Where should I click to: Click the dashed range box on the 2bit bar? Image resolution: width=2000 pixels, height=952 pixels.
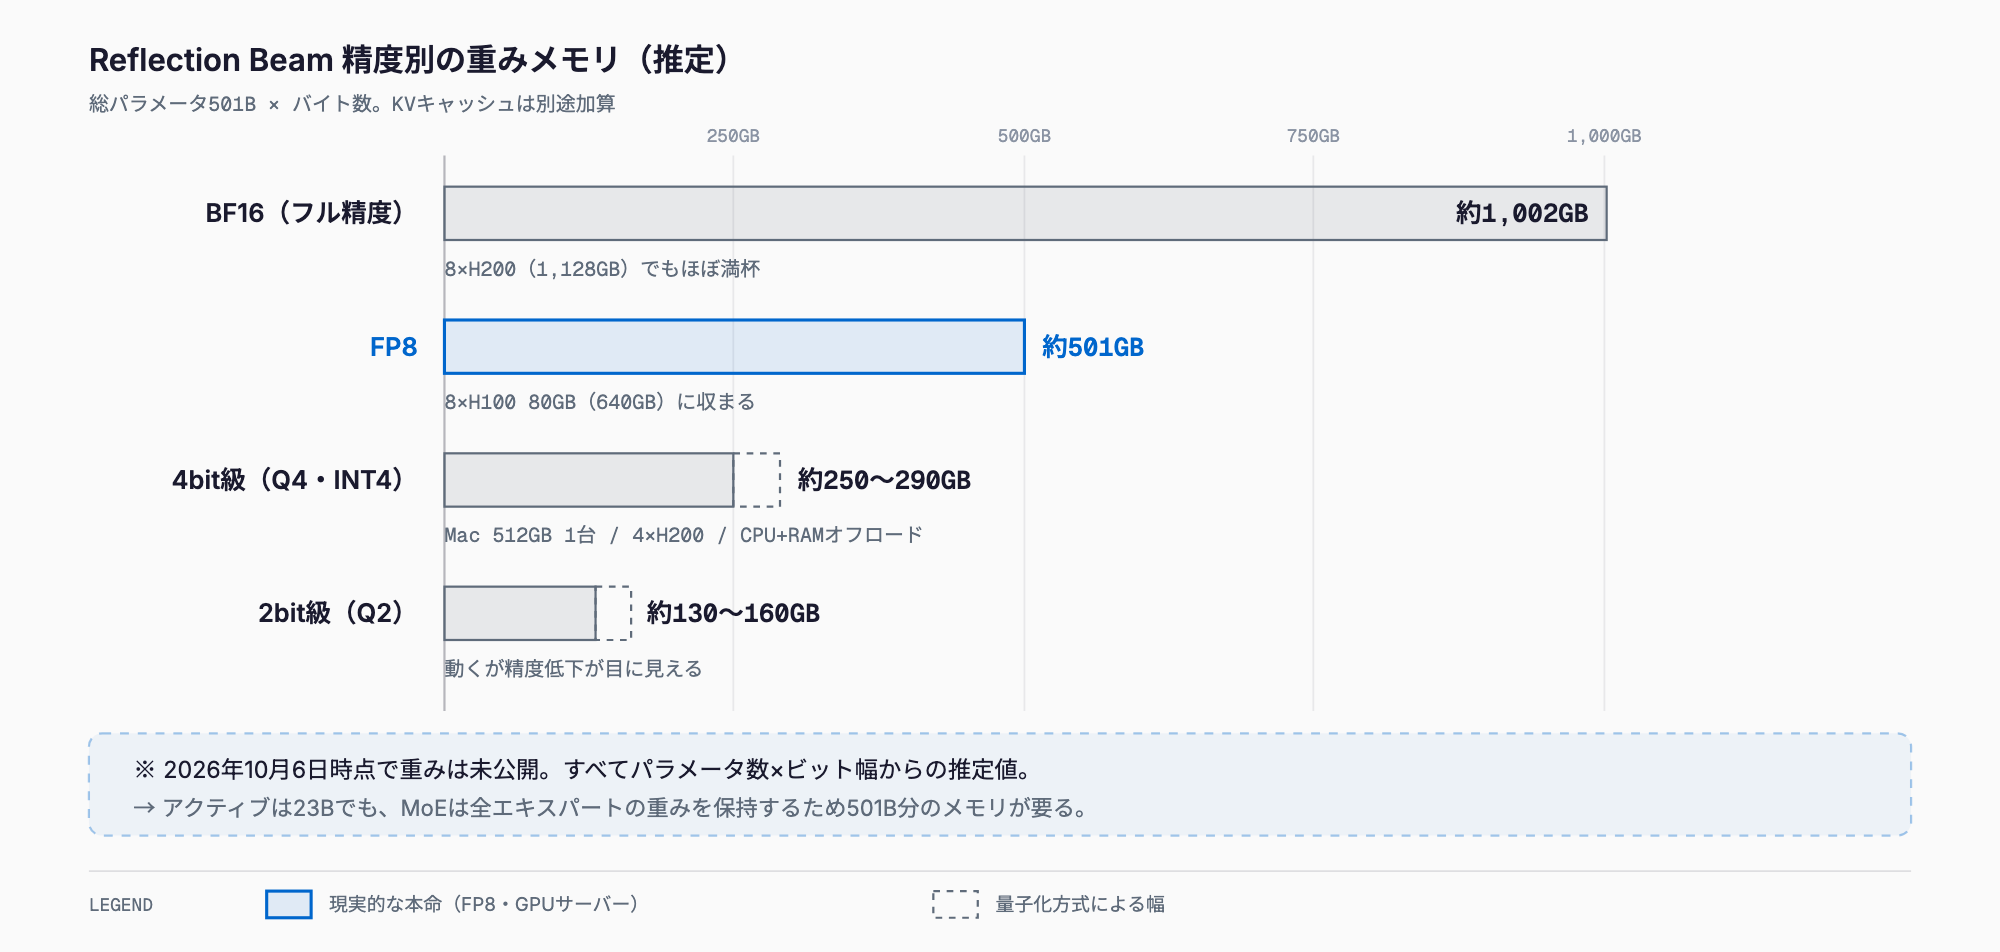614,613
